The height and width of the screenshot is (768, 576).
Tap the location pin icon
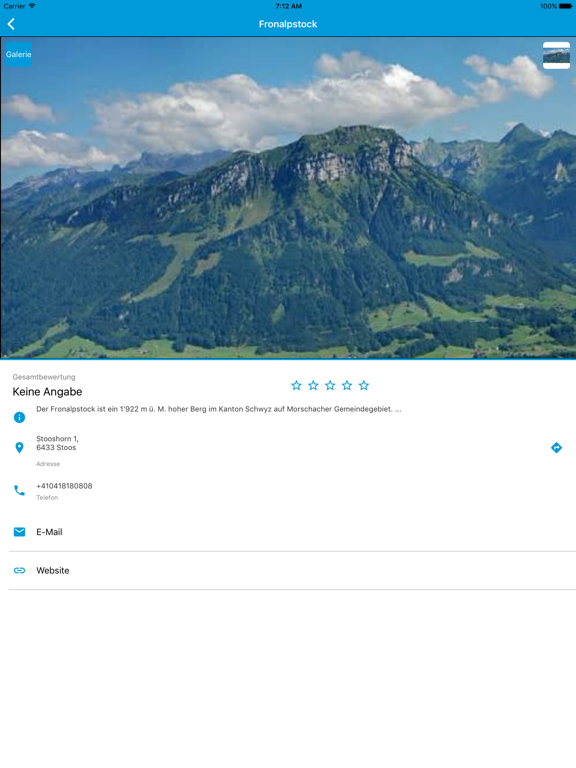[x=19, y=448]
